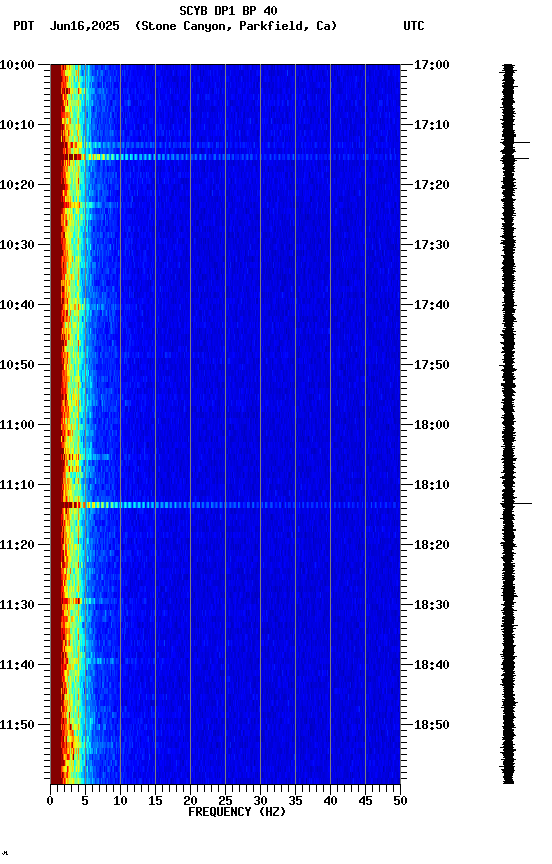The image size is (552, 864).
Task: Click the PDT time label 10:20
Action: tap(17, 185)
